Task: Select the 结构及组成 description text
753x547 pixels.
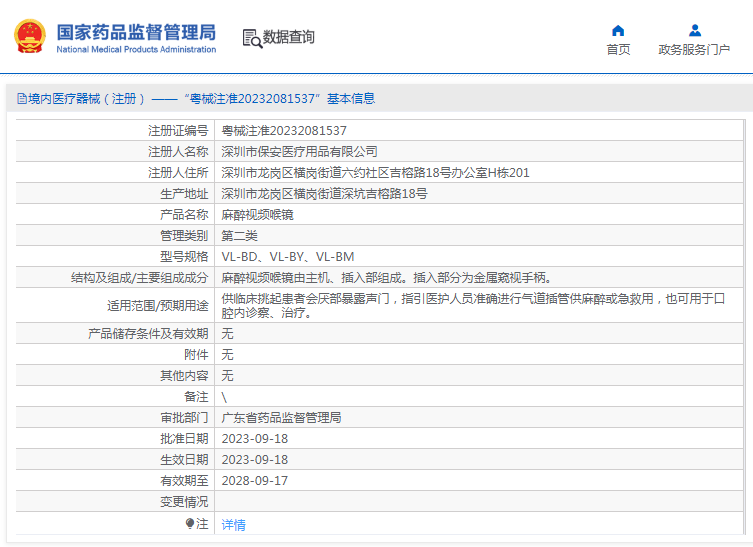Action: pyautogui.click(x=389, y=278)
